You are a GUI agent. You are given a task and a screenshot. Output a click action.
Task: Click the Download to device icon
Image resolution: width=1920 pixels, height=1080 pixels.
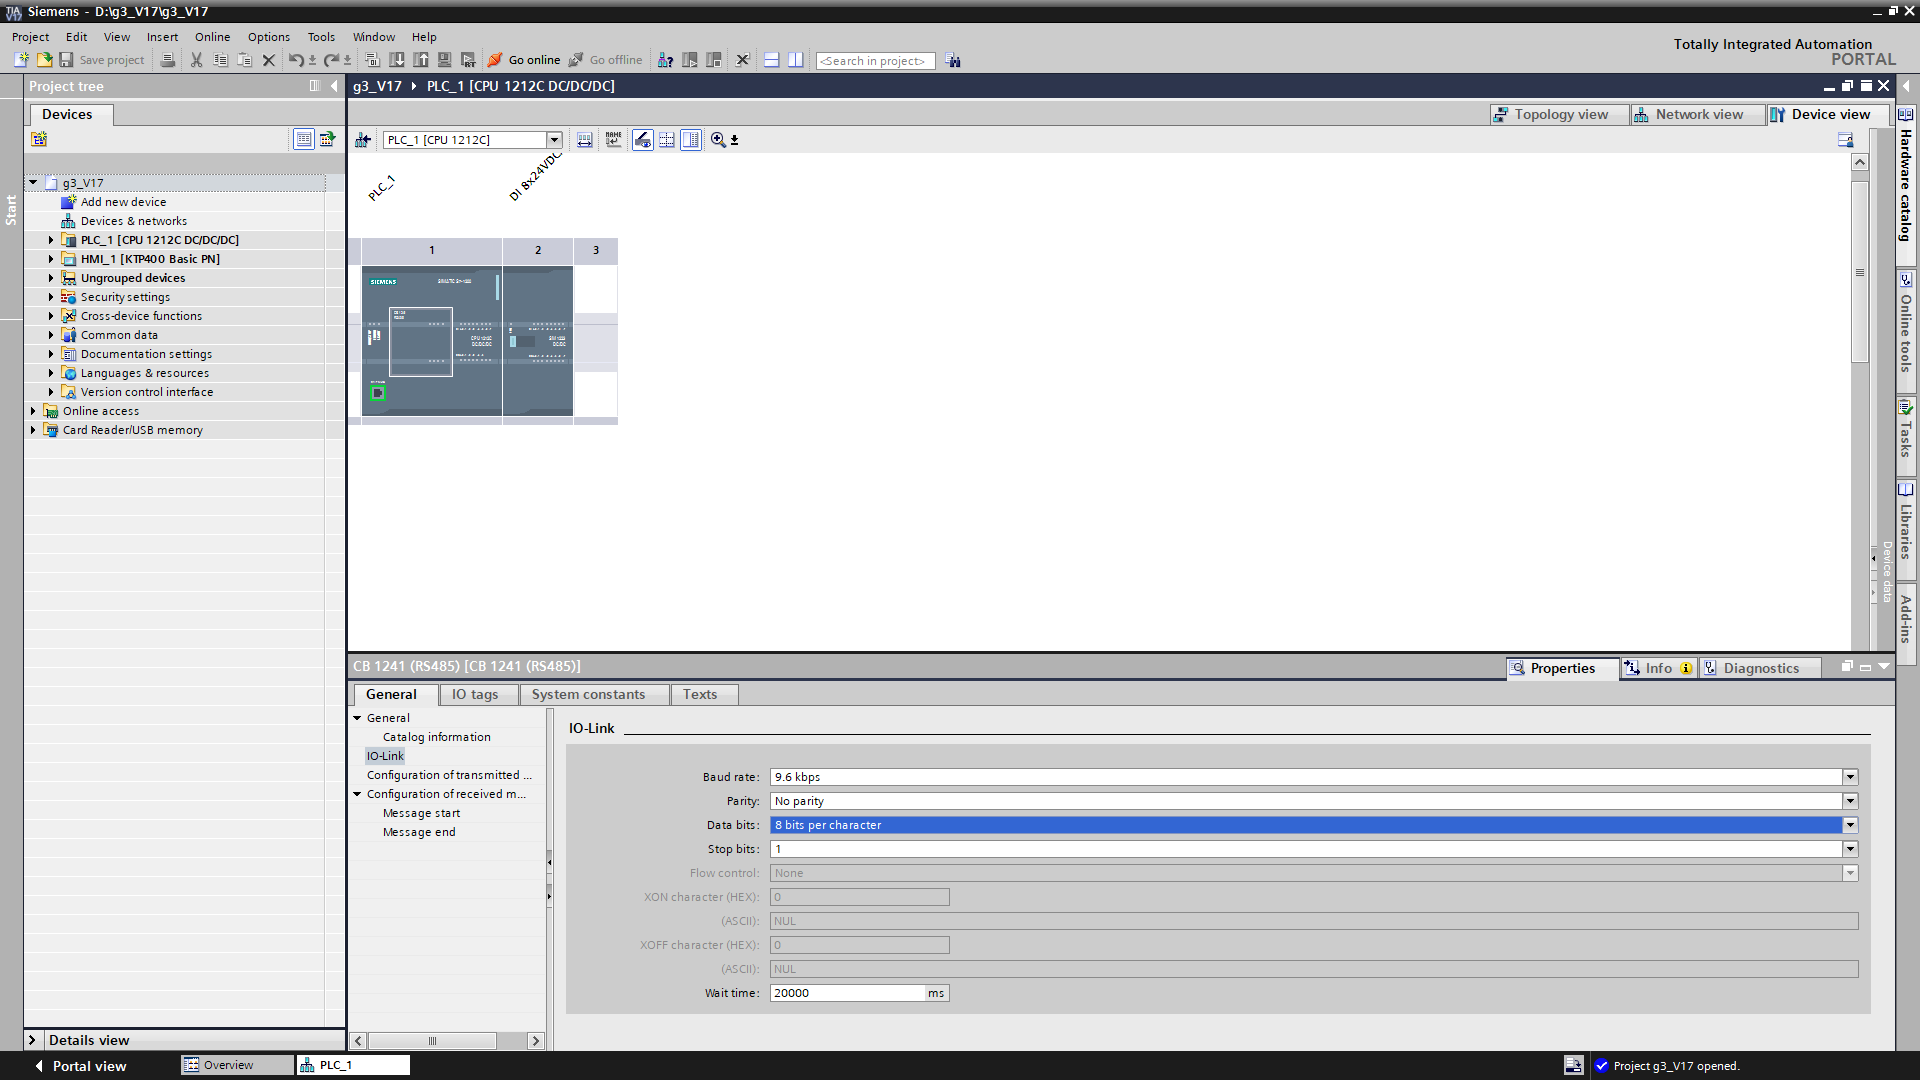396,60
